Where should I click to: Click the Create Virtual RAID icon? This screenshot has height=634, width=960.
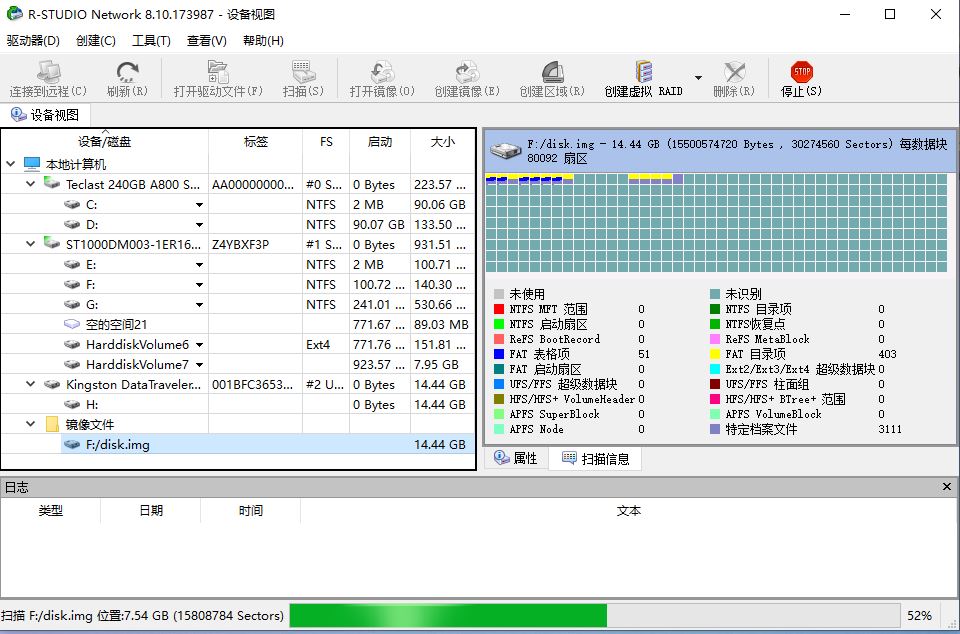pyautogui.click(x=643, y=73)
